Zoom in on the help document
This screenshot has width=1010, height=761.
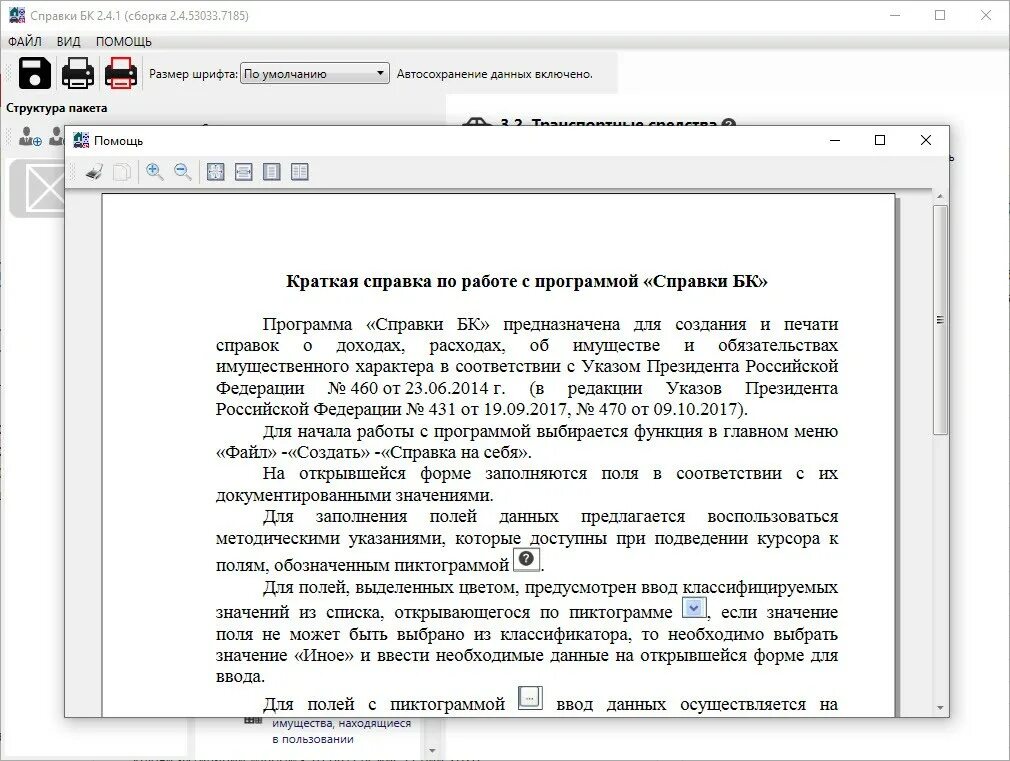[x=155, y=171]
